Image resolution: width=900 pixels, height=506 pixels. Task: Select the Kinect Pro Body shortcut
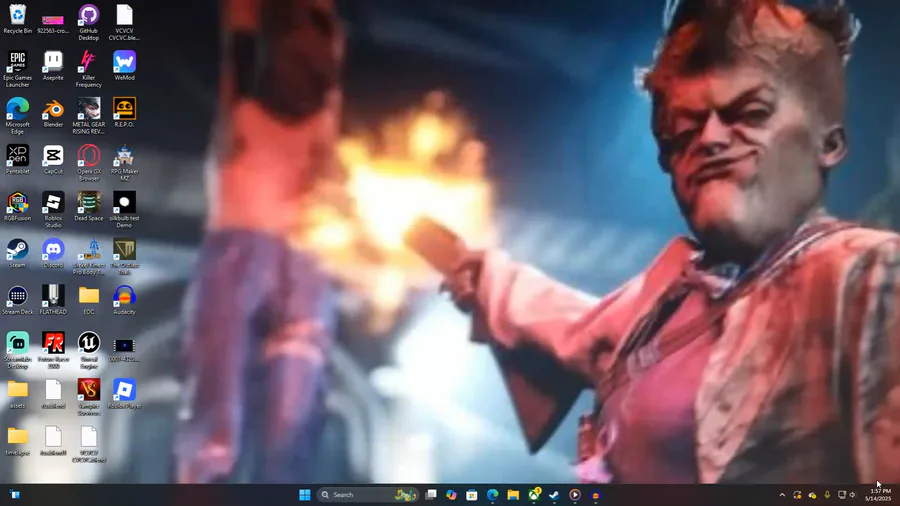click(x=88, y=257)
